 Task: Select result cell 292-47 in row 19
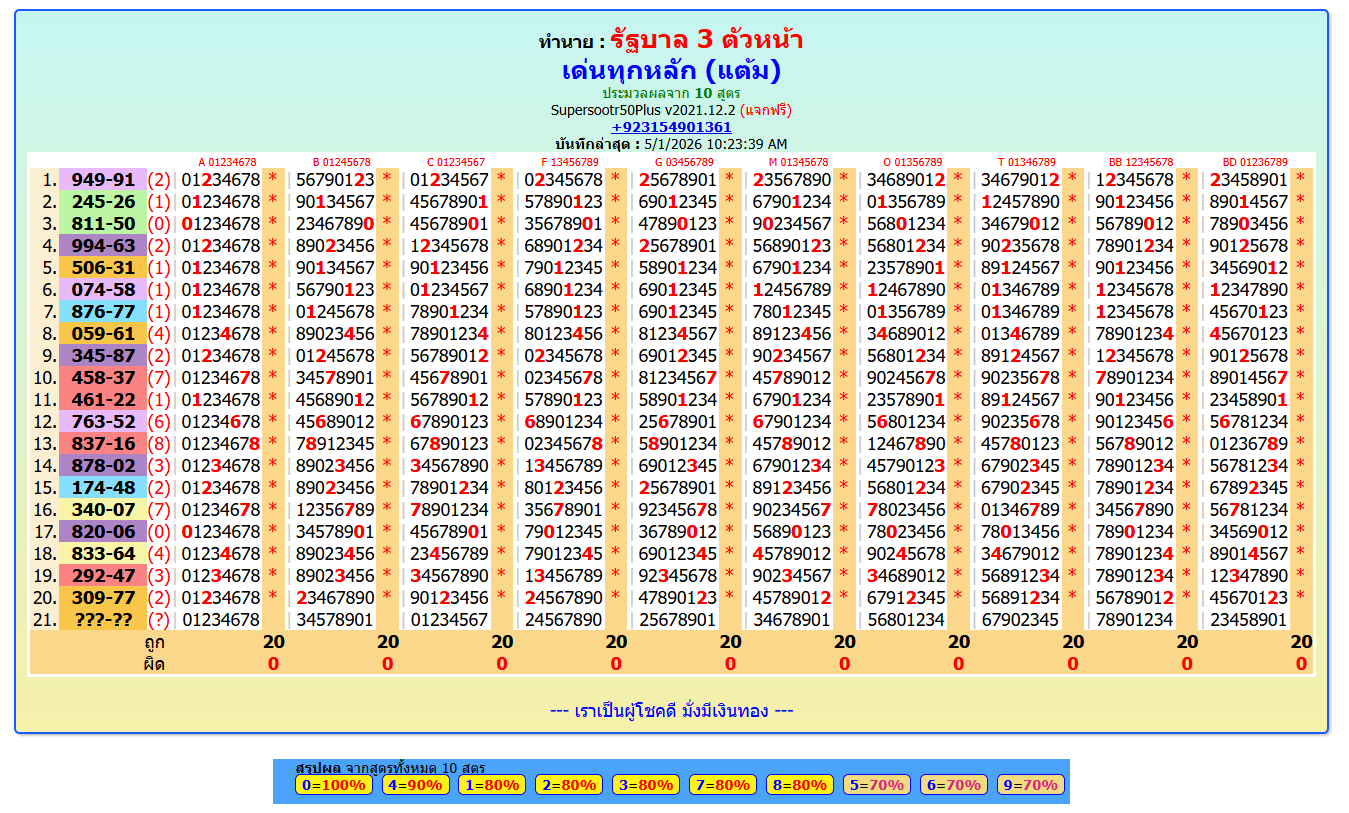click(x=103, y=576)
